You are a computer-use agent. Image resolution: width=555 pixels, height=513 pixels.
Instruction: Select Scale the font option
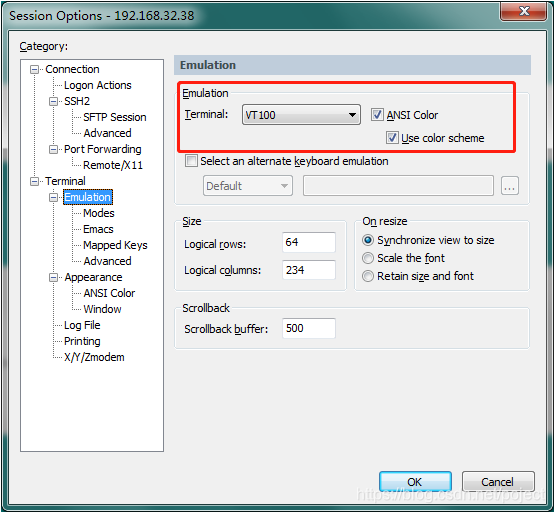click(368, 258)
